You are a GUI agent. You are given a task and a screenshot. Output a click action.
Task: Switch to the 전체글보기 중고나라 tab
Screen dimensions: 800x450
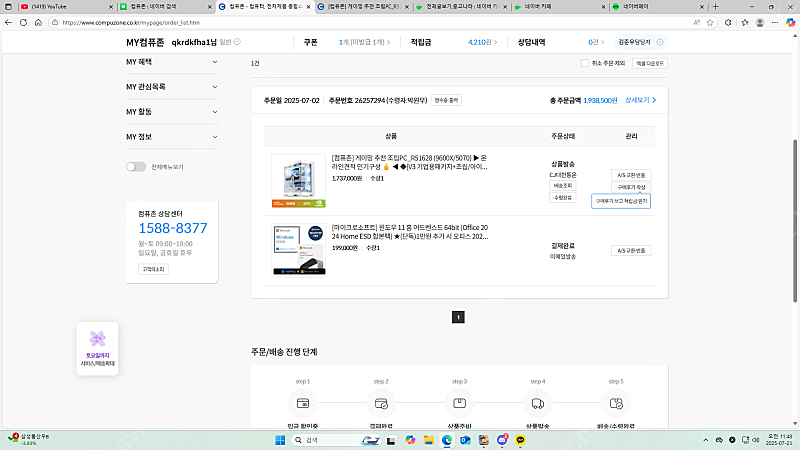coord(459,7)
